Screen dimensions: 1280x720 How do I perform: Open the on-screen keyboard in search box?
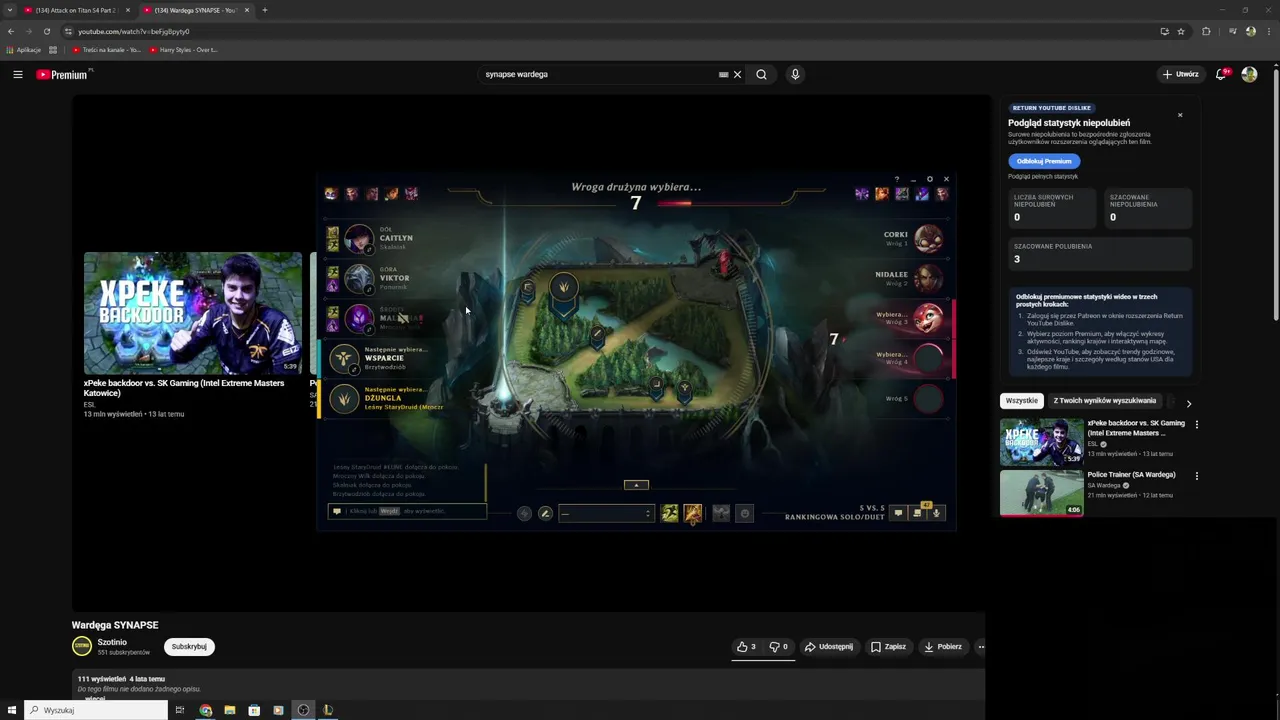pyautogui.click(x=723, y=74)
